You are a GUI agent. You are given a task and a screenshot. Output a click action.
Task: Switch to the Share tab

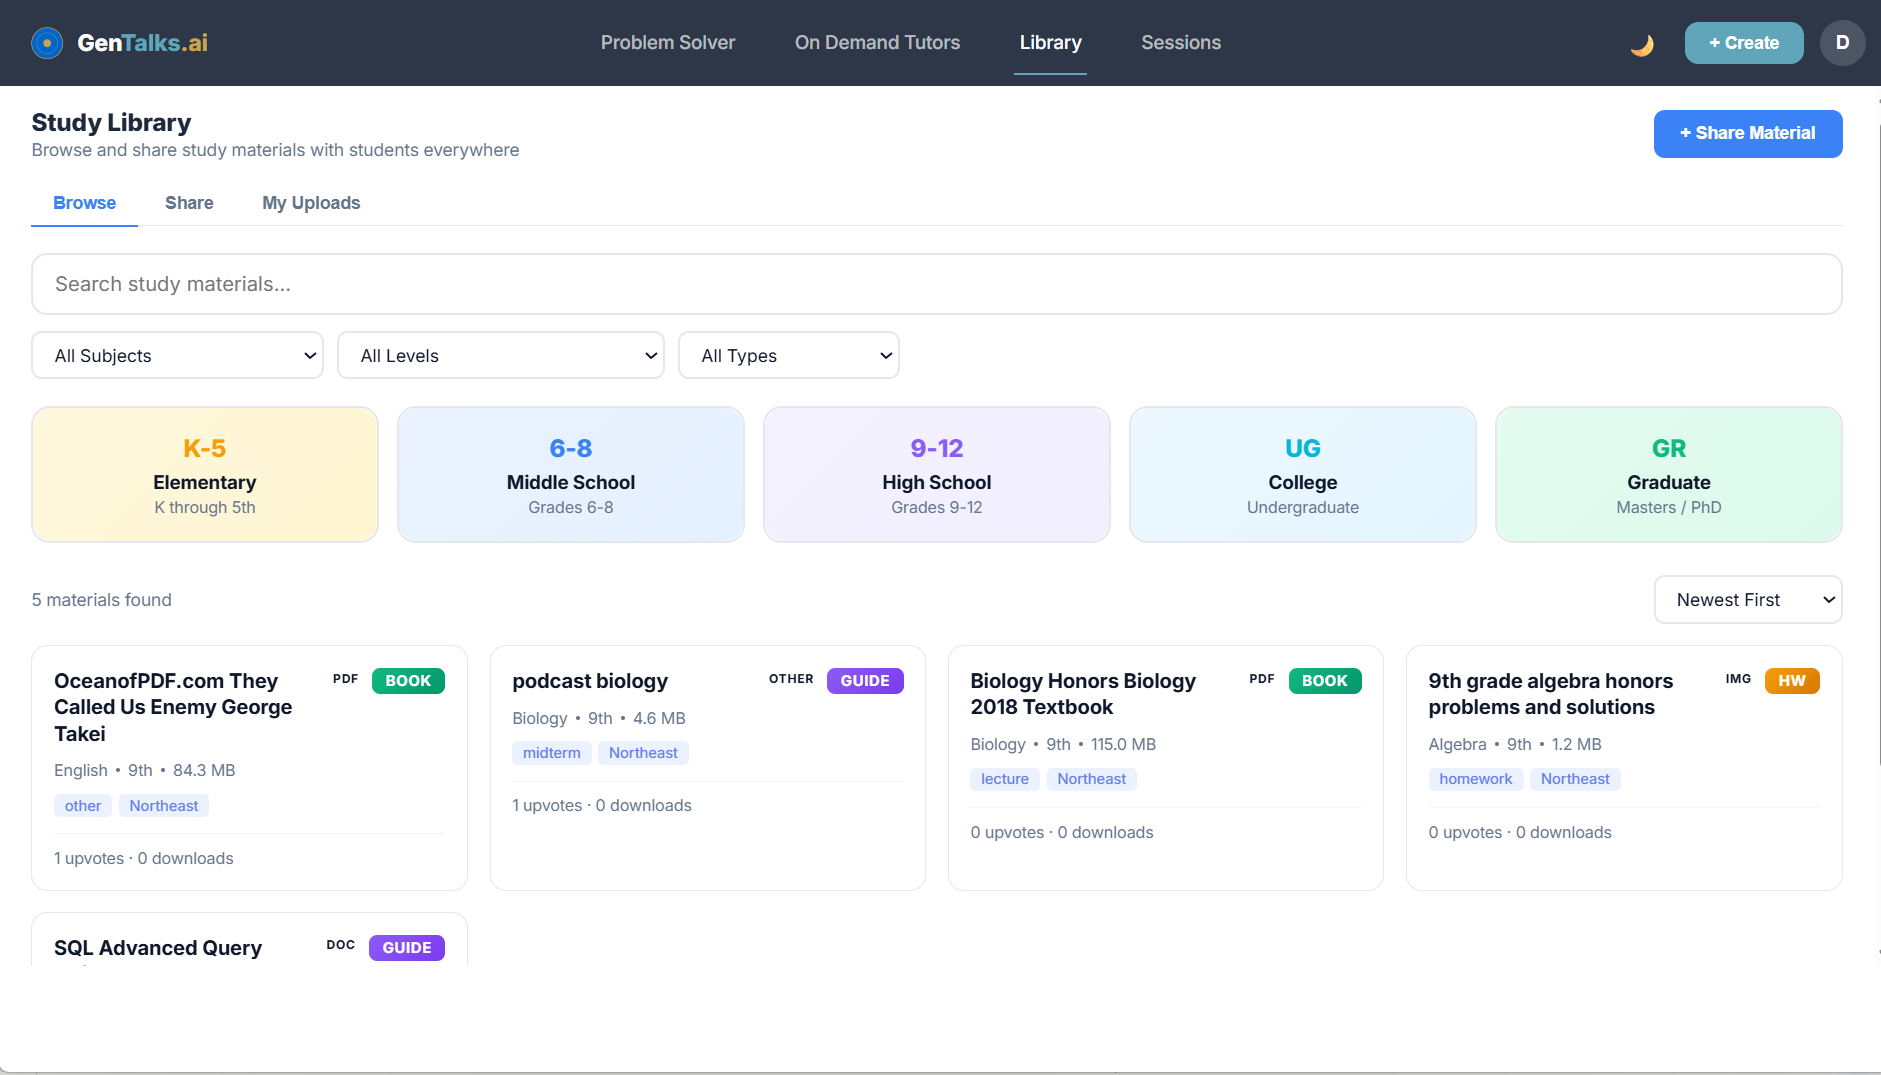189,203
